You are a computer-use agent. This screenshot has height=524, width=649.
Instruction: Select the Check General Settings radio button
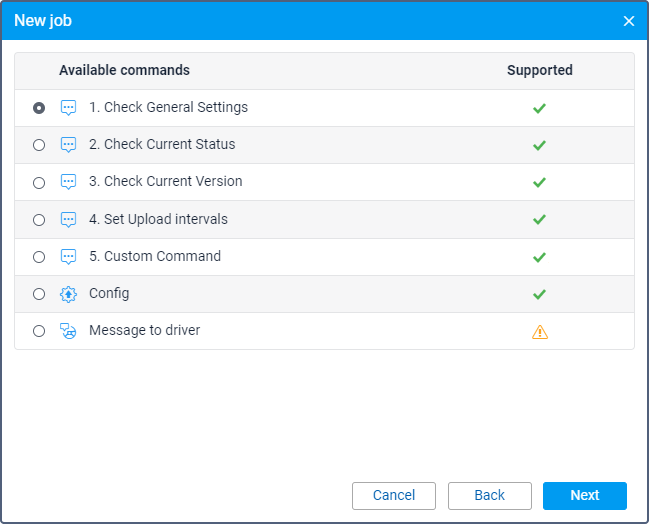(x=39, y=108)
